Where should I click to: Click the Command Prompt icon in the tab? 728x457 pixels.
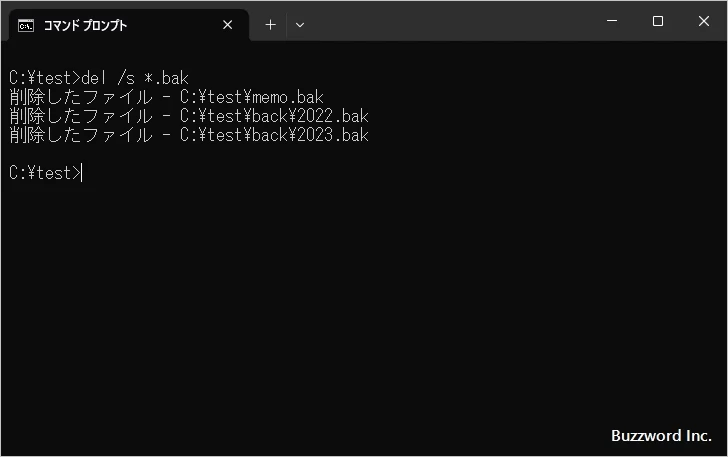[x=26, y=25]
